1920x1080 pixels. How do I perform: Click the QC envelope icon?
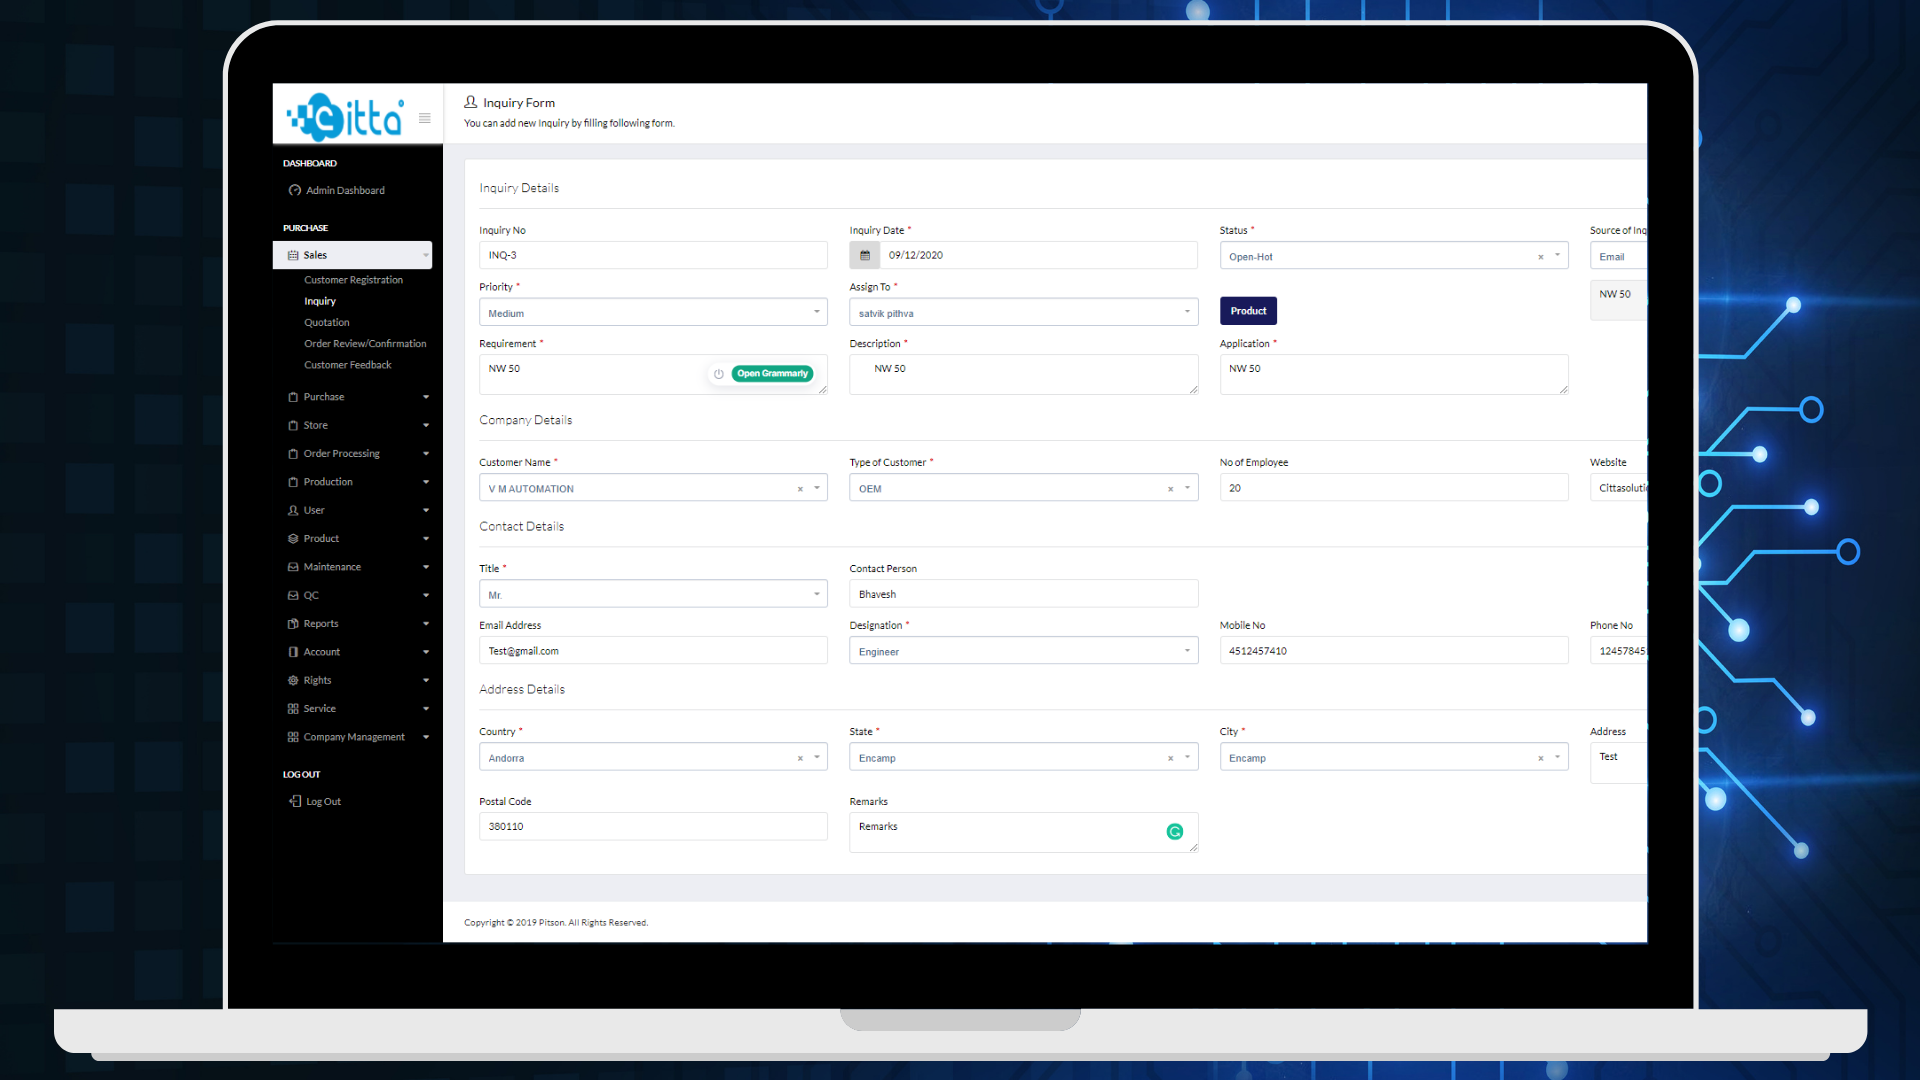click(x=293, y=595)
